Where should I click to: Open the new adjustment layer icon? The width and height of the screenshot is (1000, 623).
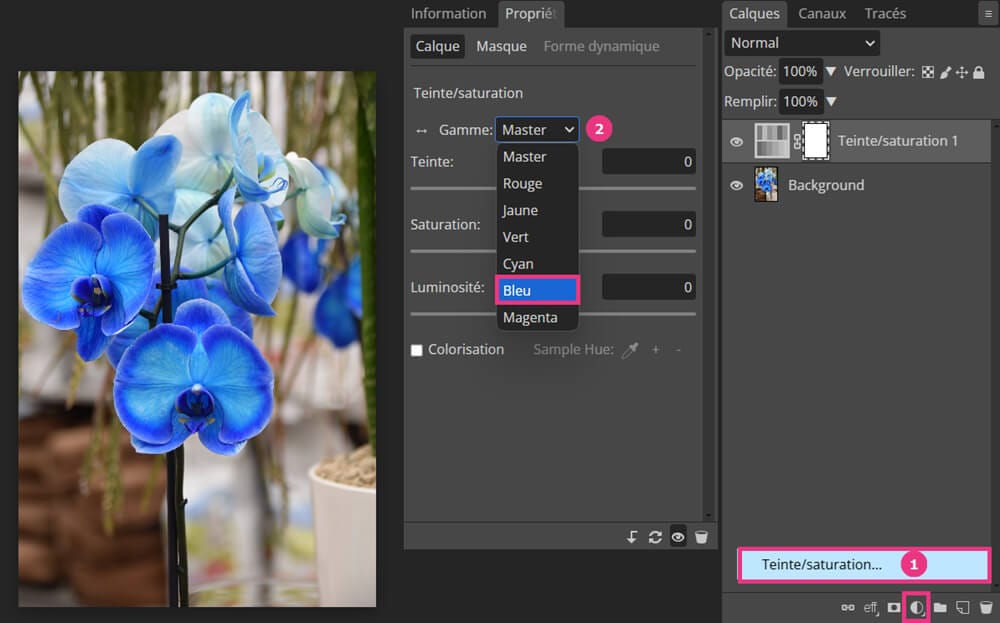point(916,607)
